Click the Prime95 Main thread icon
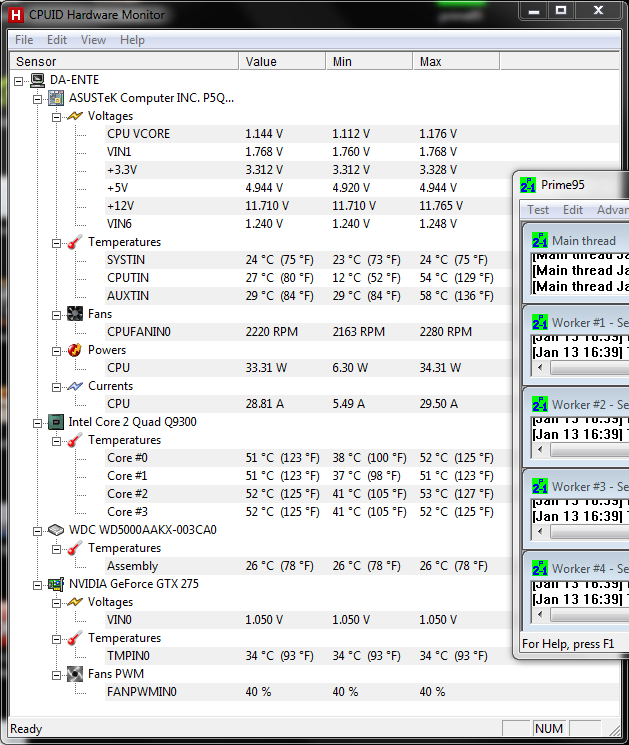629x745 pixels. [540, 240]
